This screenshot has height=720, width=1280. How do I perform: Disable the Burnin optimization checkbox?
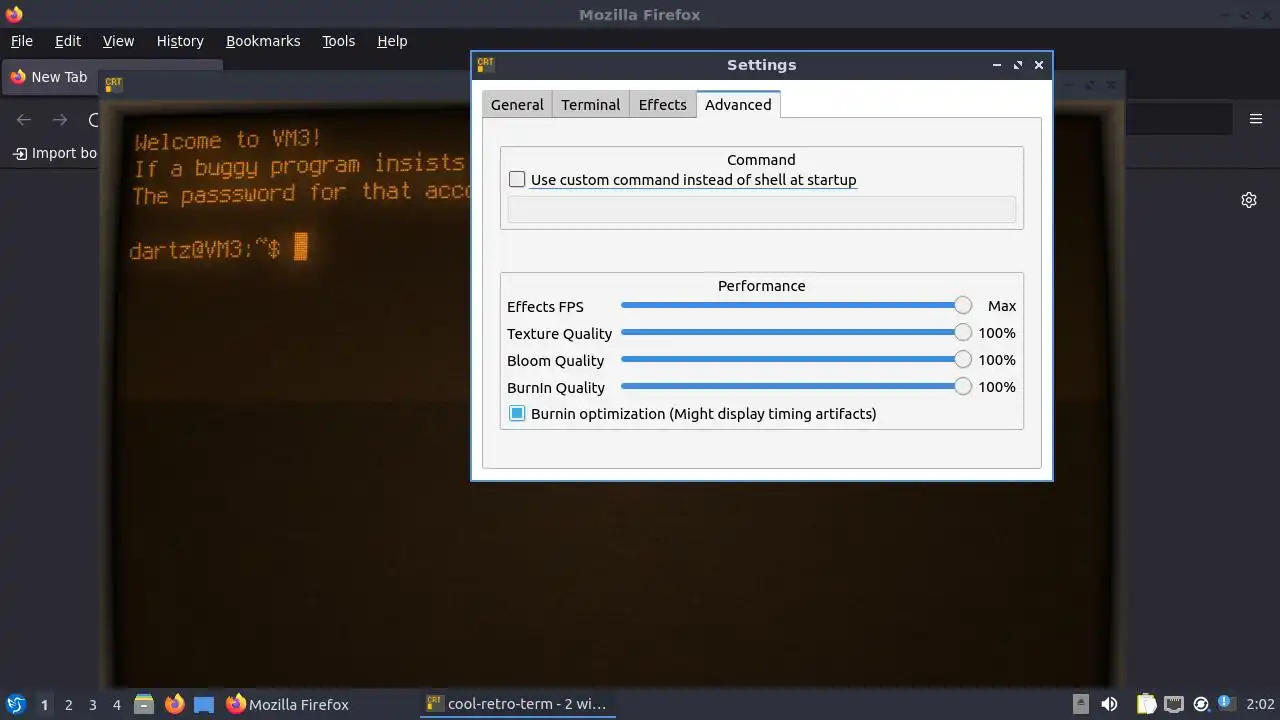[x=517, y=414]
